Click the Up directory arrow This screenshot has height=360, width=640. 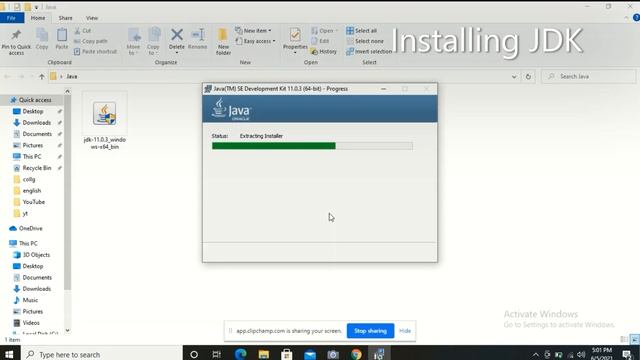pyautogui.click(x=42, y=76)
